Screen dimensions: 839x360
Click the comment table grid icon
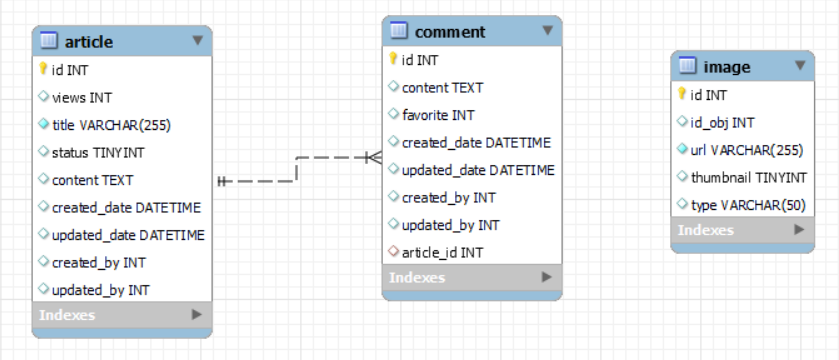pos(399,30)
